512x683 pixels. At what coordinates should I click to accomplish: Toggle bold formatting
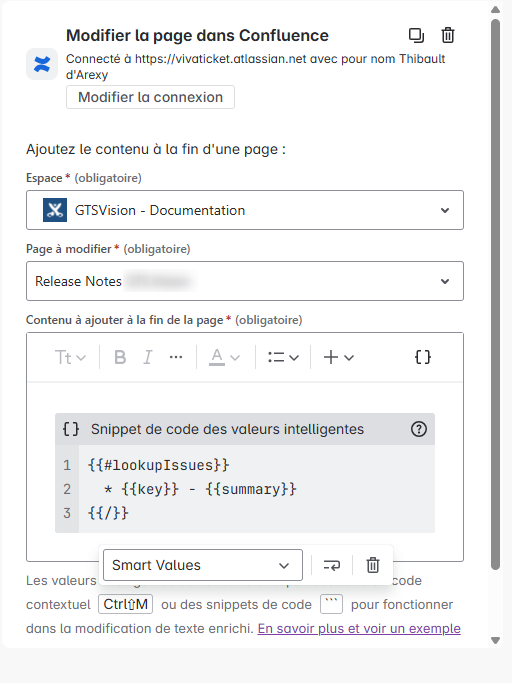click(x=120, y=358)
